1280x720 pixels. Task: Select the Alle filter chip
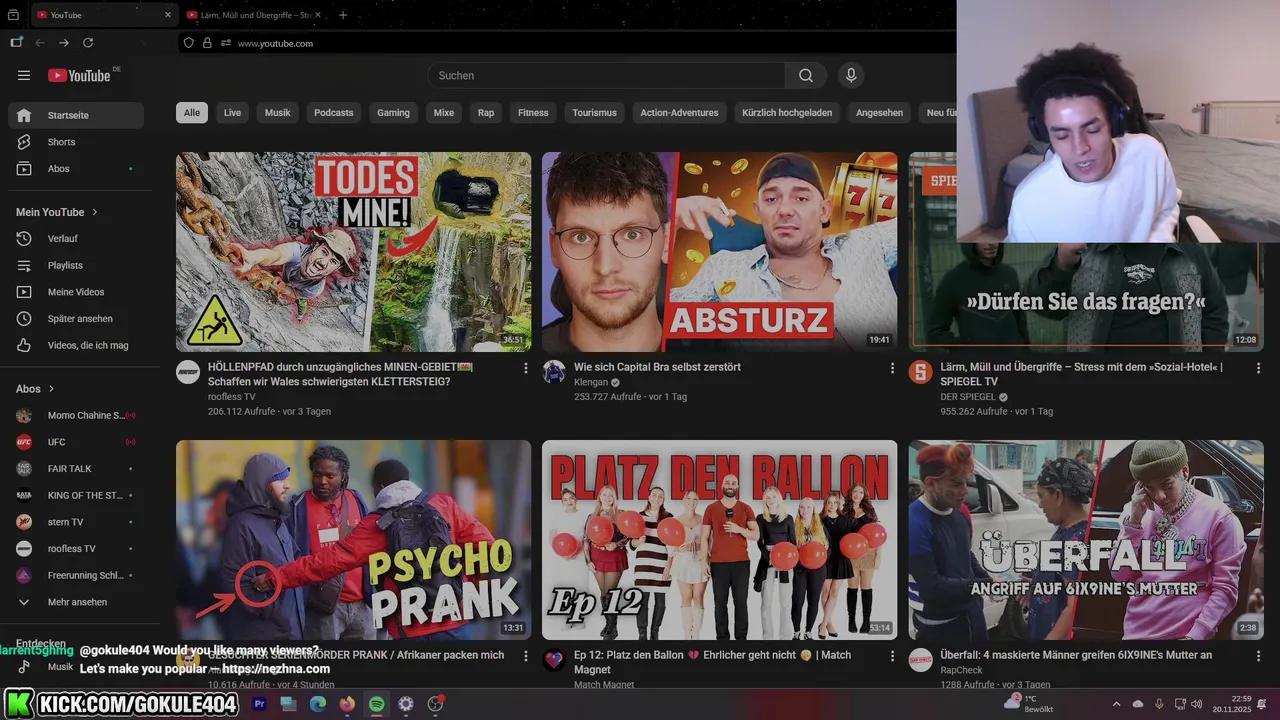192,113
